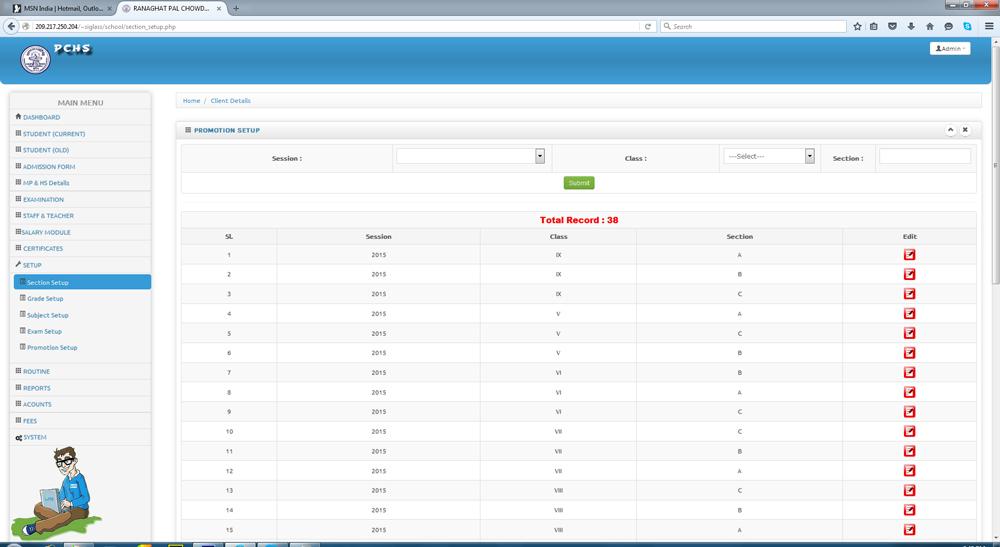Go to browser home page icon

tap(930, 27)
